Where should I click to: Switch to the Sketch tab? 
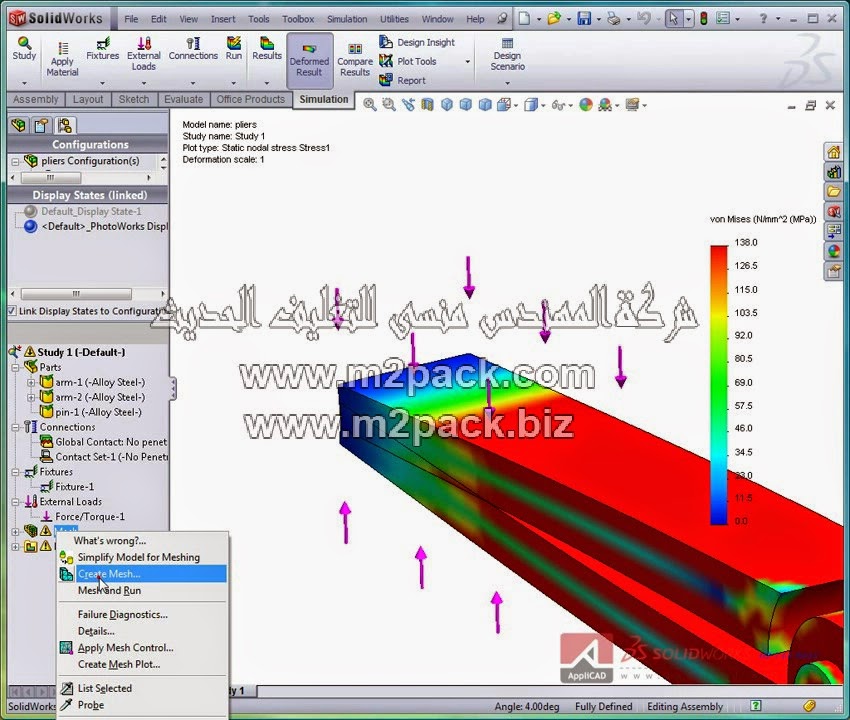(134, 99)
